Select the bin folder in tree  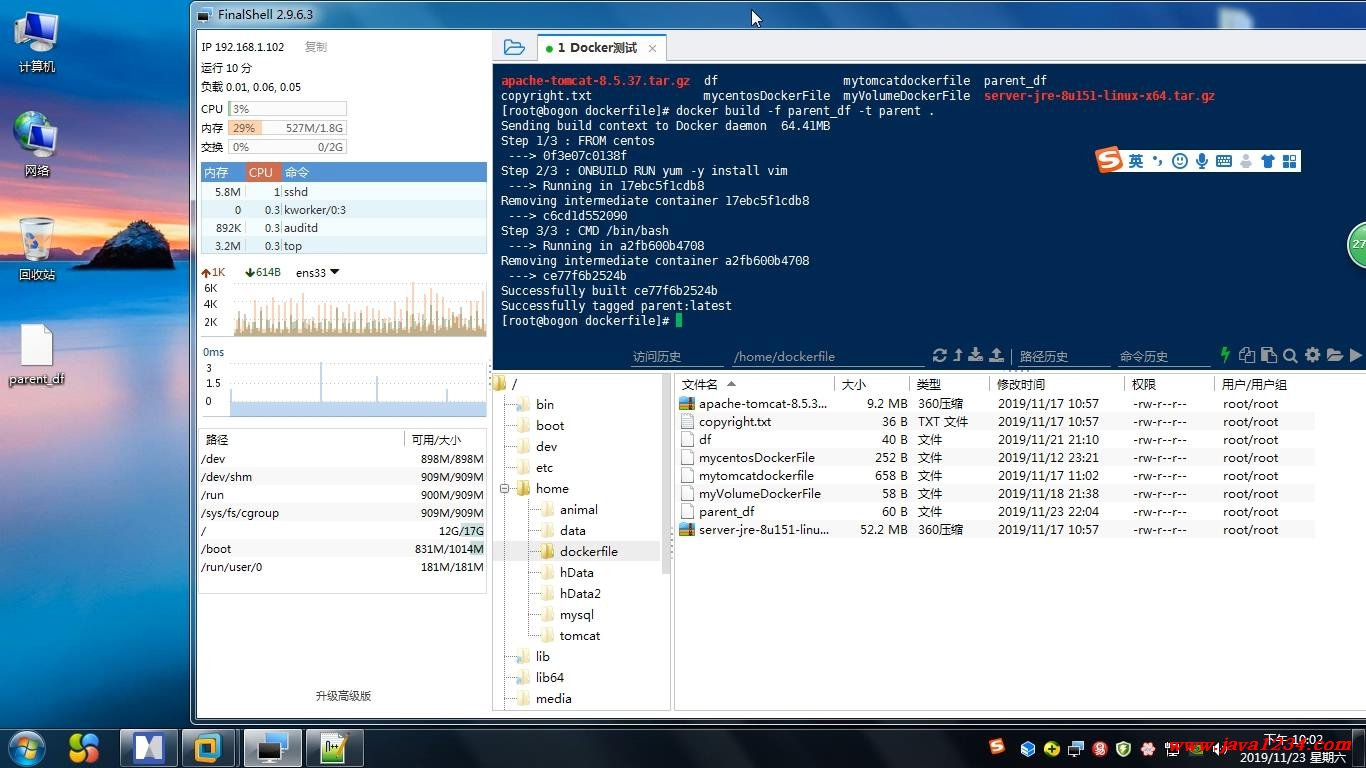tap(544, 405)
